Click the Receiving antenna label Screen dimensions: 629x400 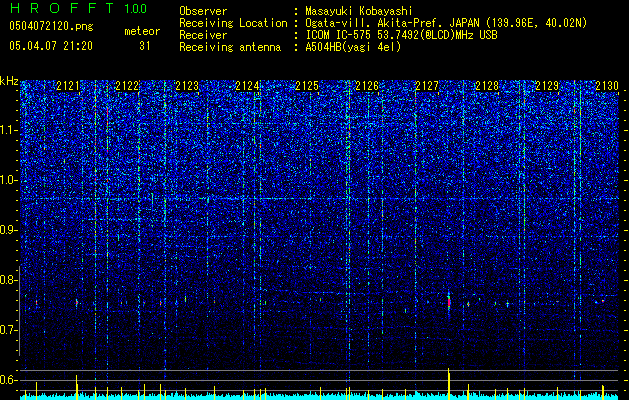click(x=230, y=47)
